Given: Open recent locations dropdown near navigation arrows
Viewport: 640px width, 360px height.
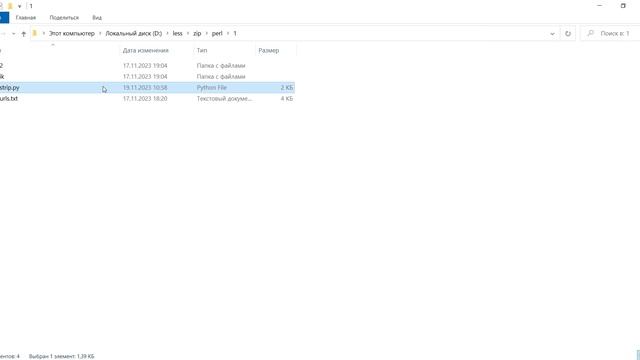Looking at the screenshot, I should (13, 33).
